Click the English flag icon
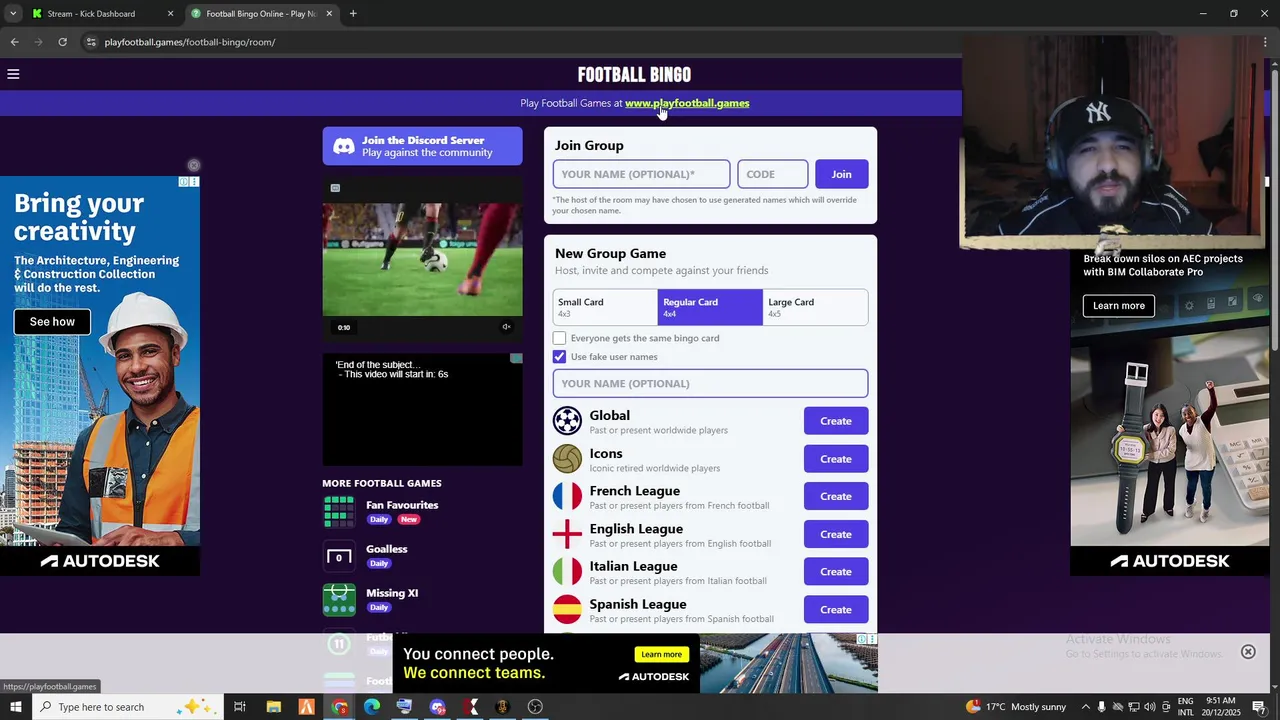The height and width of the screenshot is (720, 1280). 567,534
